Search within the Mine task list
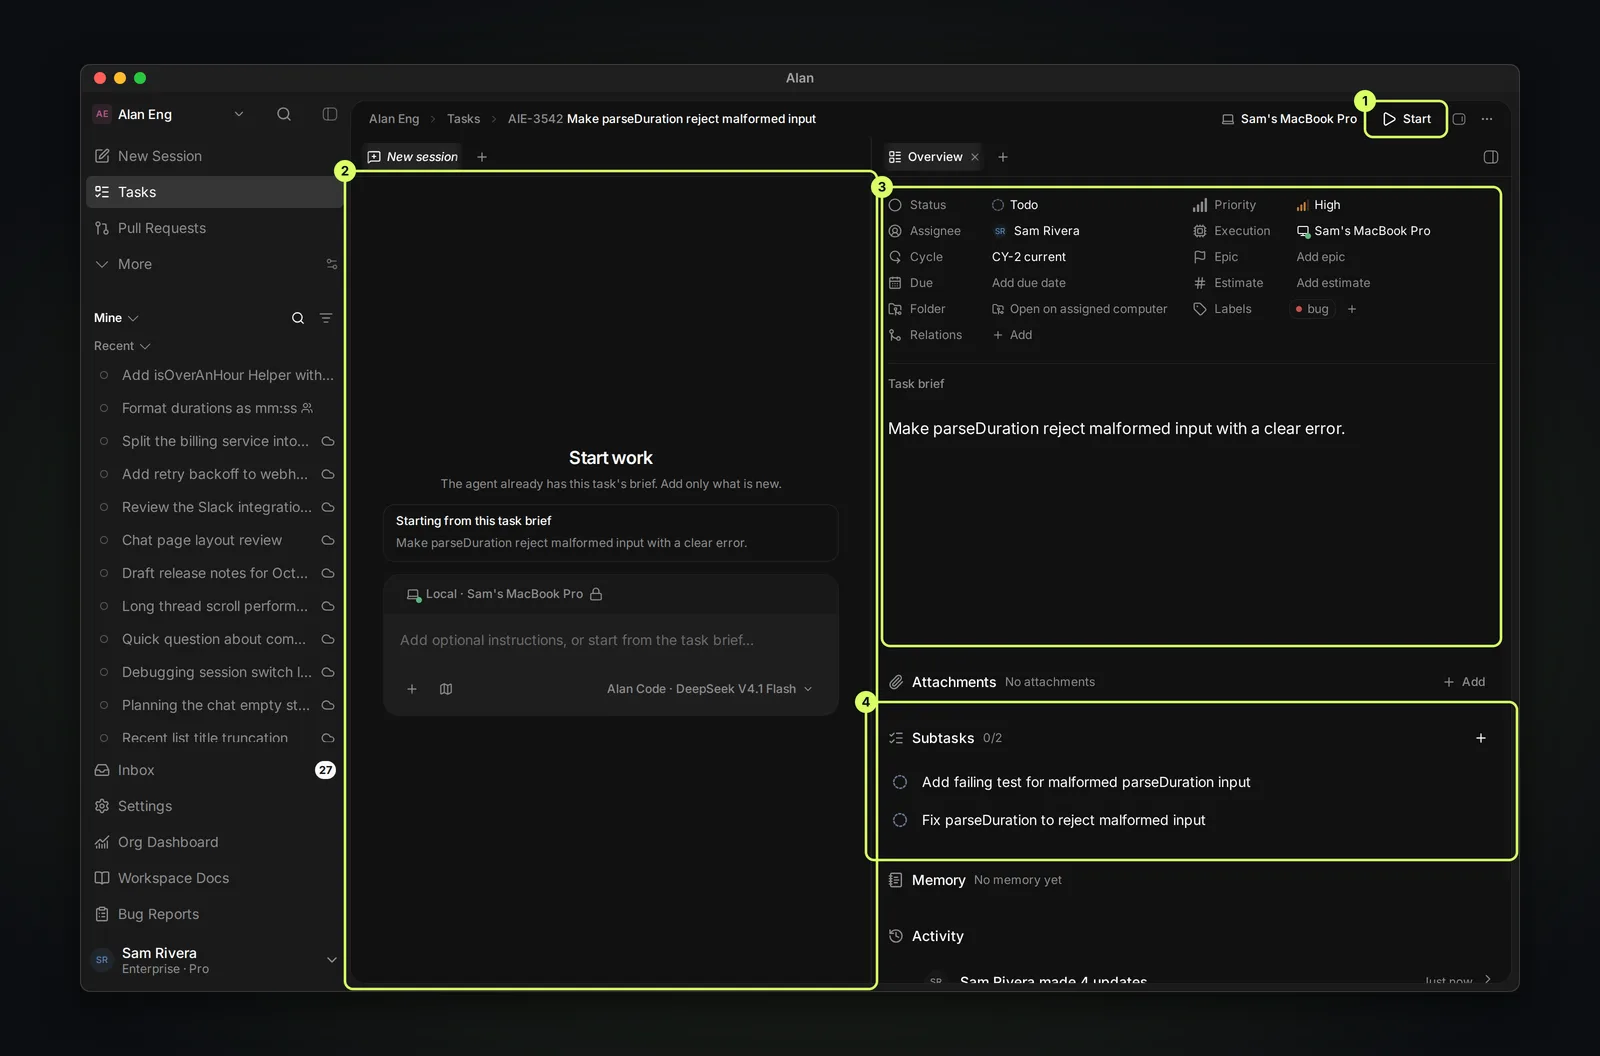The image size is (1600, 1056). point(298,318)
